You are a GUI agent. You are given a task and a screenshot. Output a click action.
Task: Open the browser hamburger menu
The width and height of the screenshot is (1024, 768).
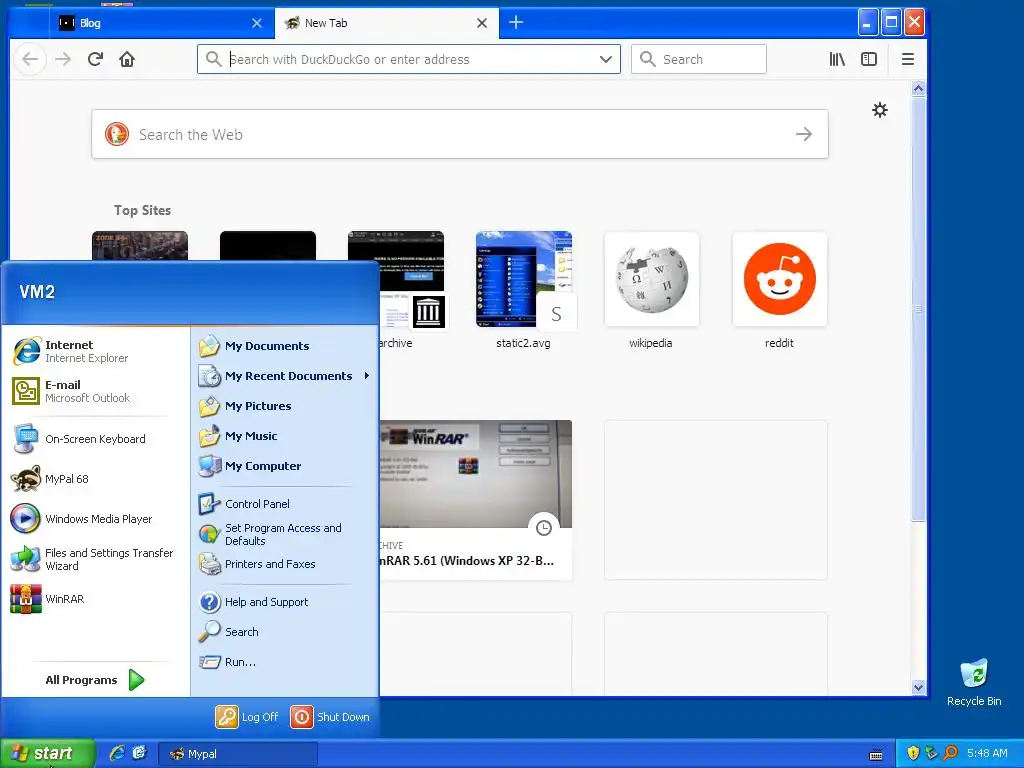(x=908, y=59)
